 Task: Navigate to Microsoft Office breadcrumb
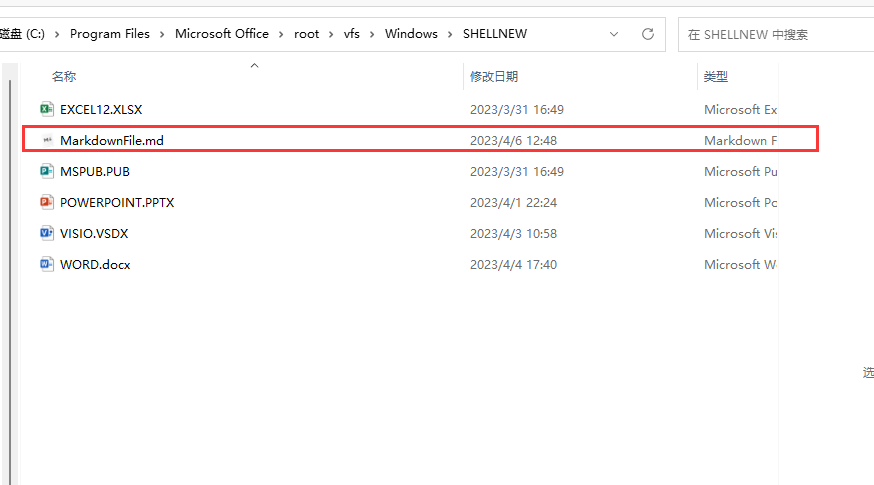point(222,34)
